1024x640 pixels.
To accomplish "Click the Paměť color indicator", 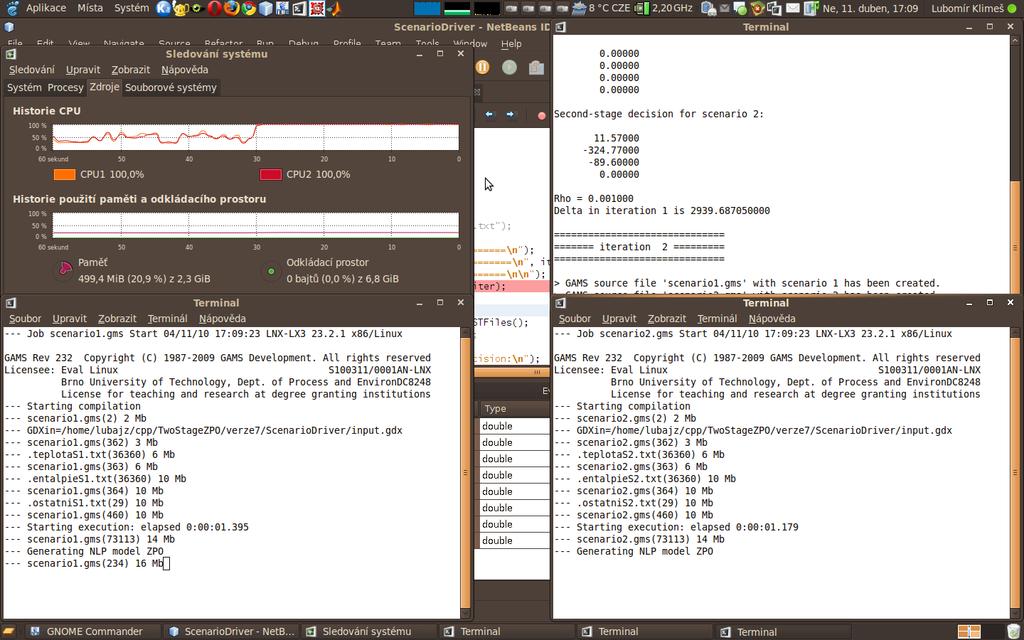I will click(65, 270).
